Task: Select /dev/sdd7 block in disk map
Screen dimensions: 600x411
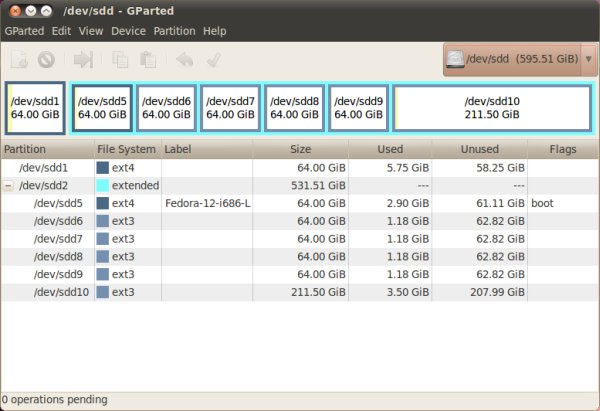Action: coord(230,108)
